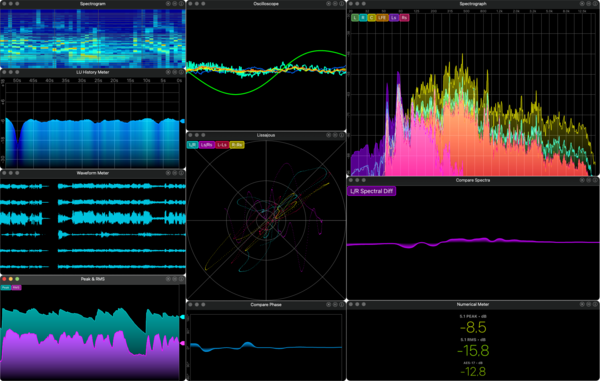Click rightmost title bar icon of Waveform Meter
600x381 pixels.
tap(181, 173)
